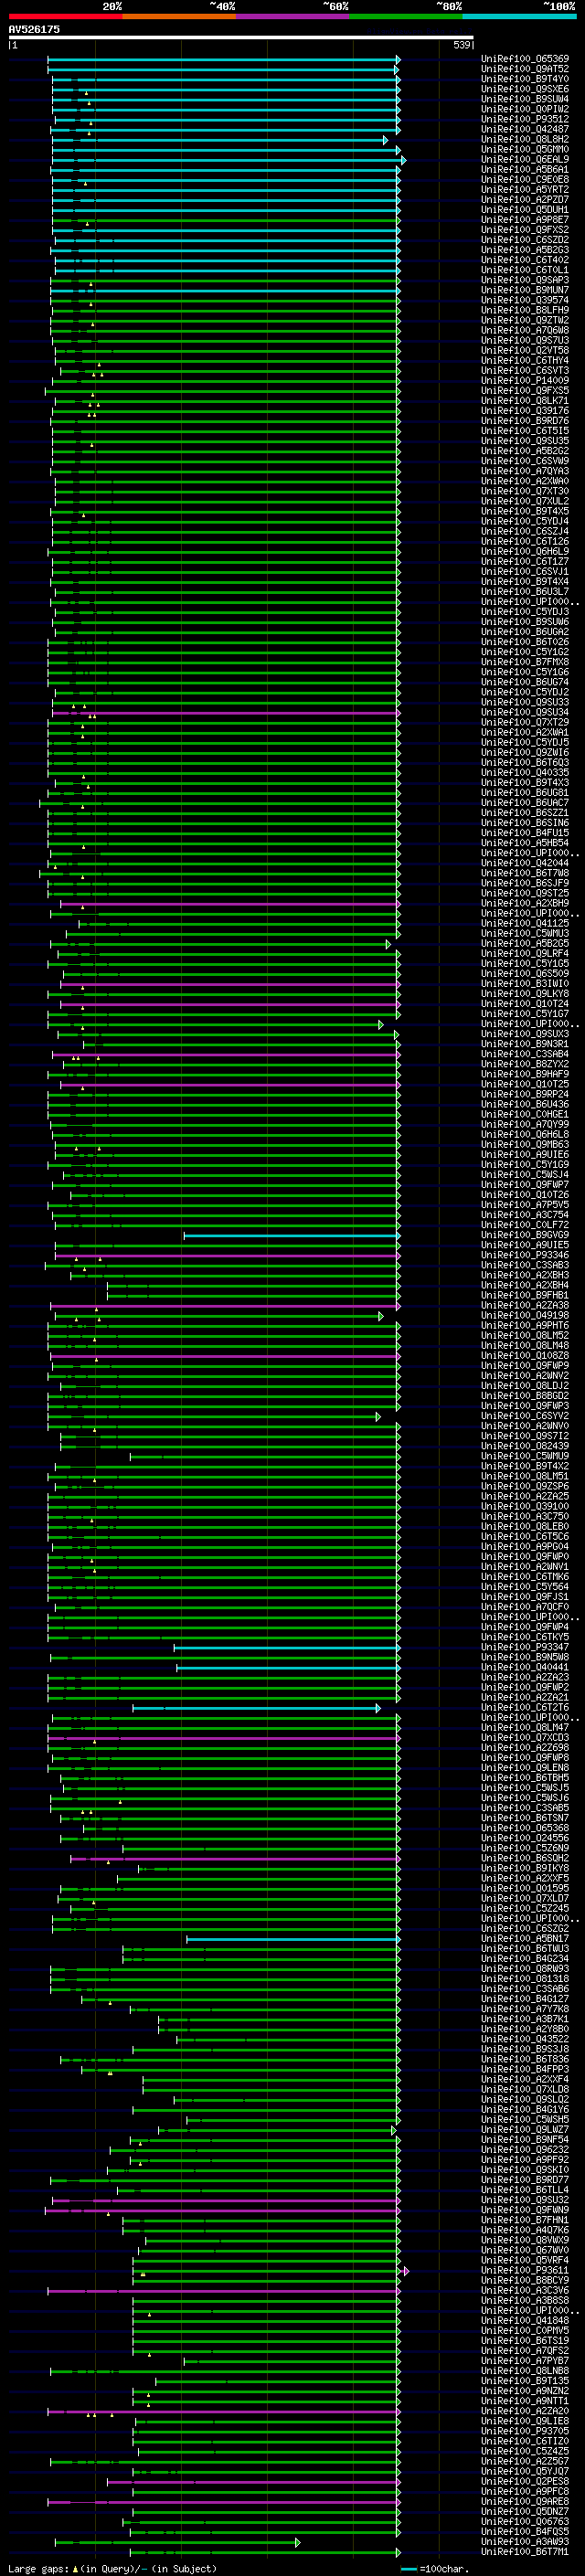Click the cyan alignment bar for UniRef100_B9GVG9

click(x=291, y=1235)
